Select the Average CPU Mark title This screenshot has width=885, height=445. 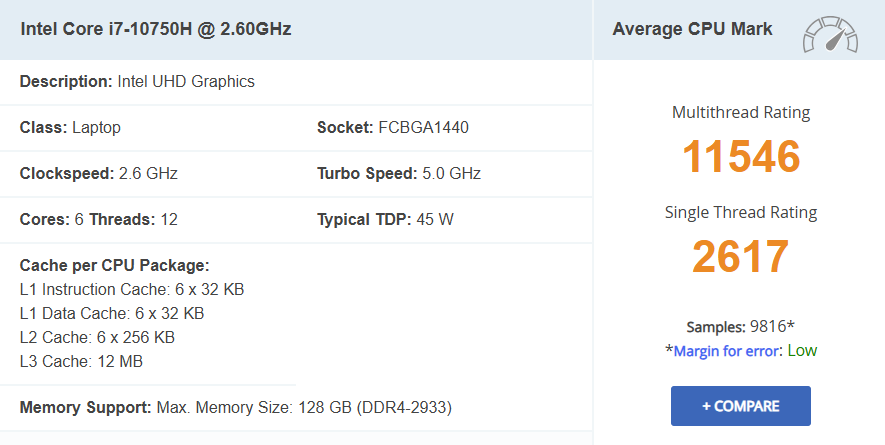tap(692, 29)
